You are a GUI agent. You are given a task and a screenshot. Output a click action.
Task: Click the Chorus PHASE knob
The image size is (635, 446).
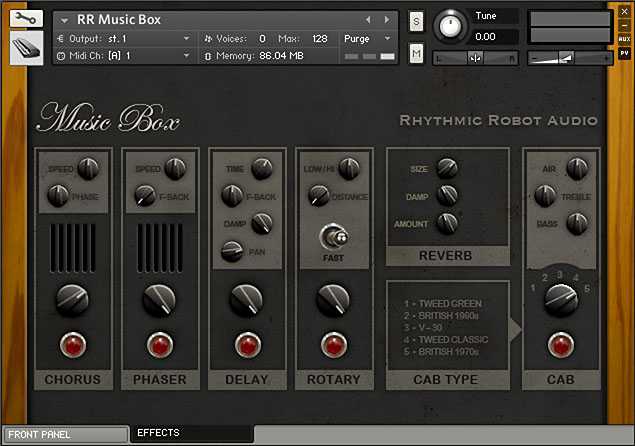(58, 196)
